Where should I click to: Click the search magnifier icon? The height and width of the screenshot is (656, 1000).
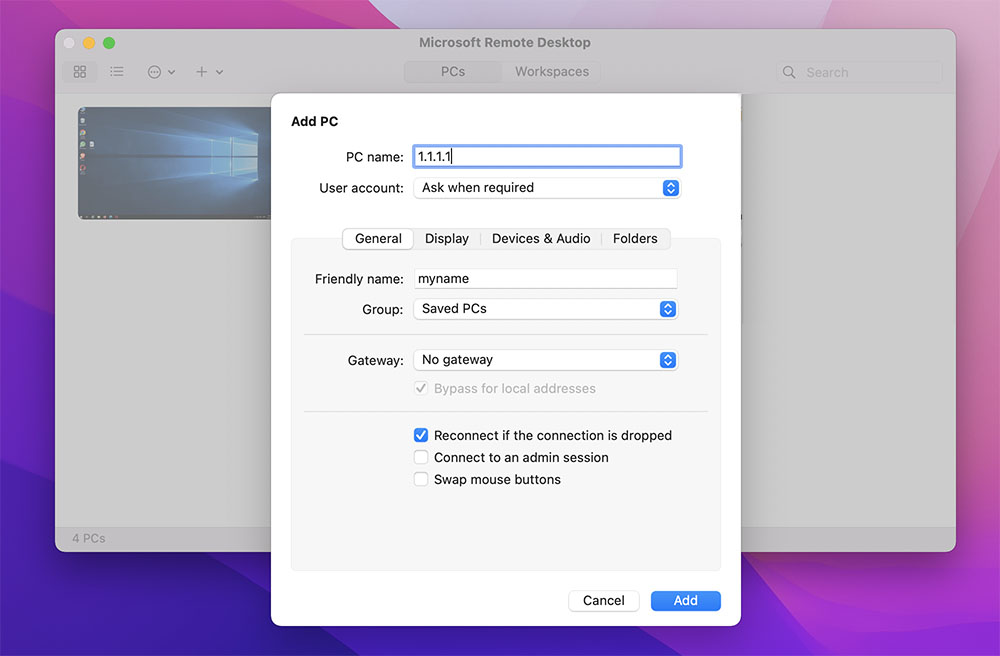click(x=789, y=72)
